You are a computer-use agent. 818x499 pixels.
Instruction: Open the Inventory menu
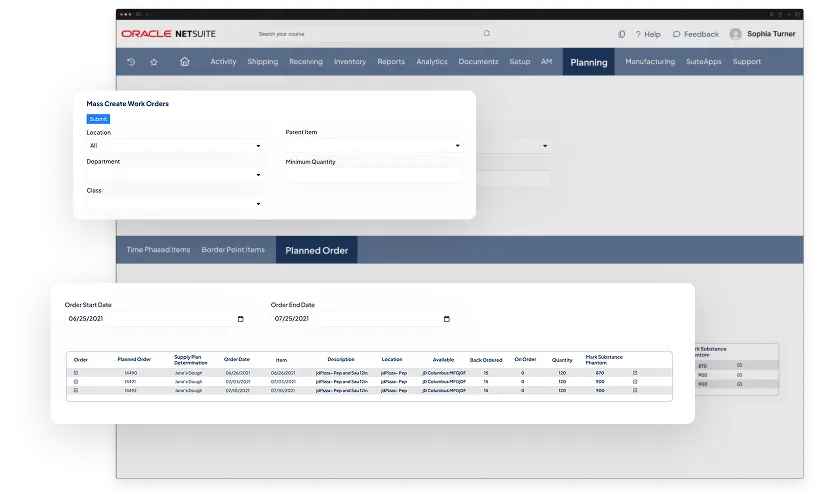pyautogui.click(x=350, y=62)
